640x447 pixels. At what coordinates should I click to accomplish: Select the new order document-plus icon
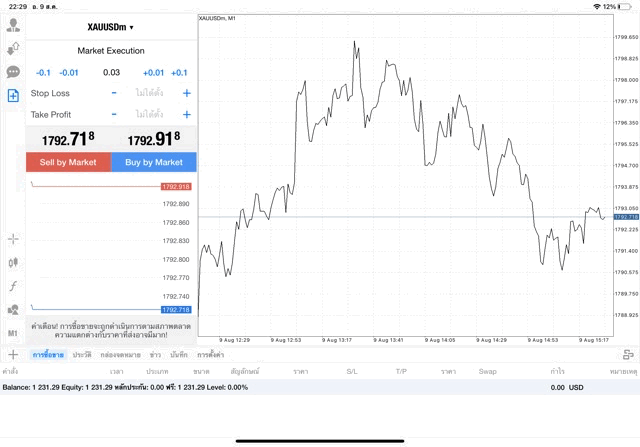click(x=13, y=95)
